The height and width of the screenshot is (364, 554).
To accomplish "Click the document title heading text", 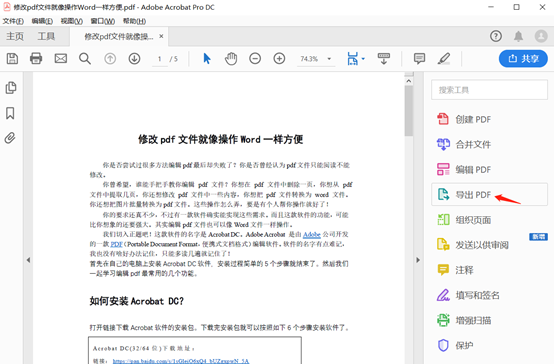I will coord(220,140).
